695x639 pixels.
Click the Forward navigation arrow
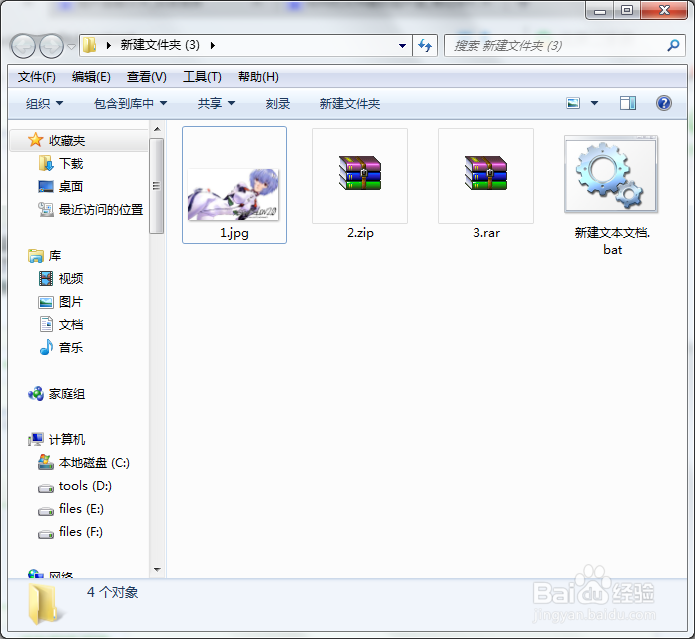point(51,46)
